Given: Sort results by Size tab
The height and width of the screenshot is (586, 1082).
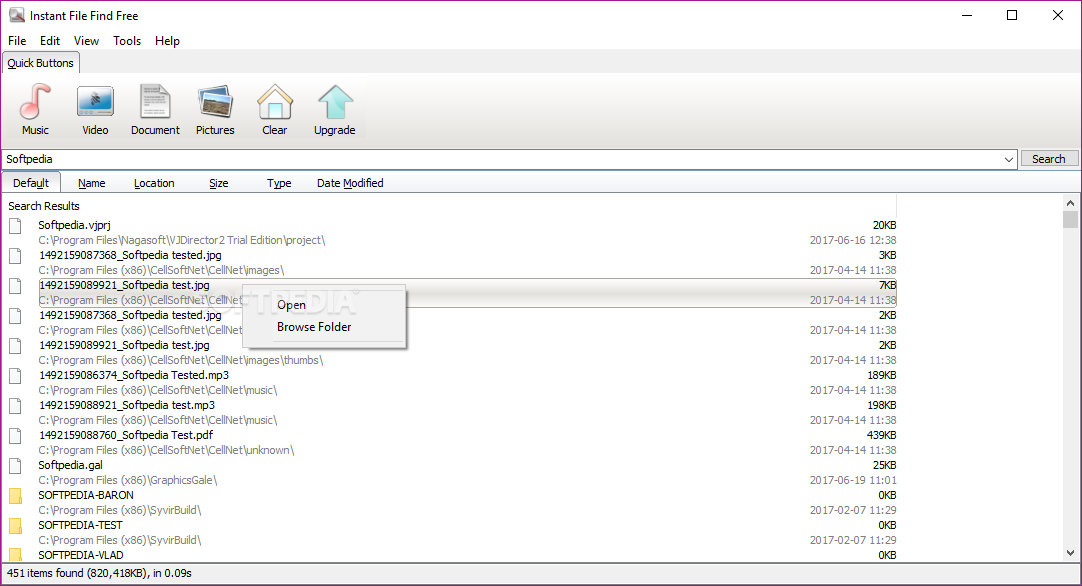Looking at the screenshot, I should 219,183.
